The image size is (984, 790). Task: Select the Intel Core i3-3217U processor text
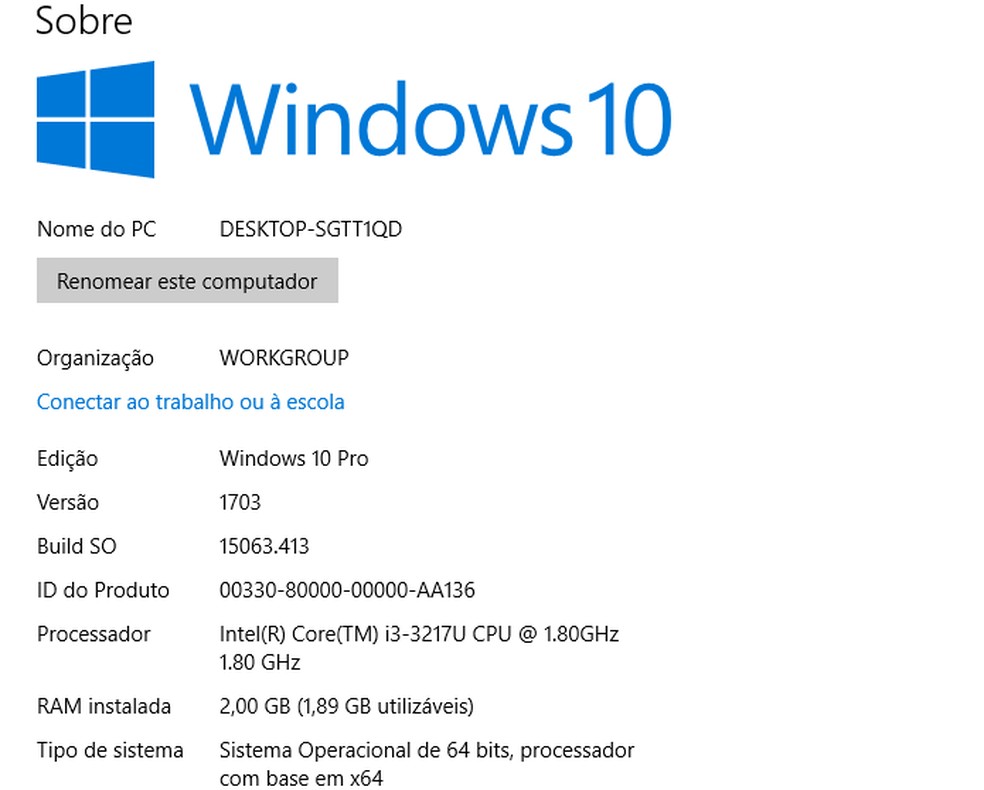pyautogui.click(x=419, y=648)
